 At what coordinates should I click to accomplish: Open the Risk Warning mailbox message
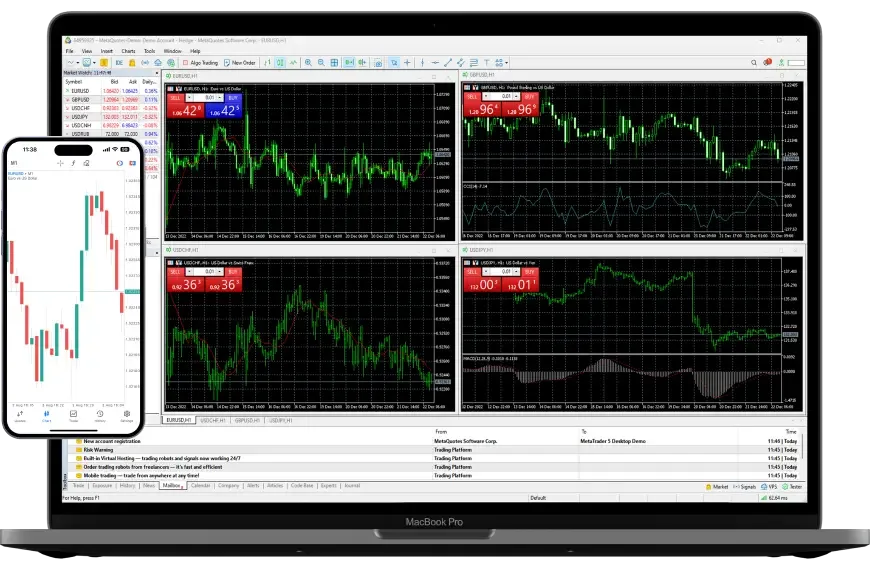pos(98,450)
